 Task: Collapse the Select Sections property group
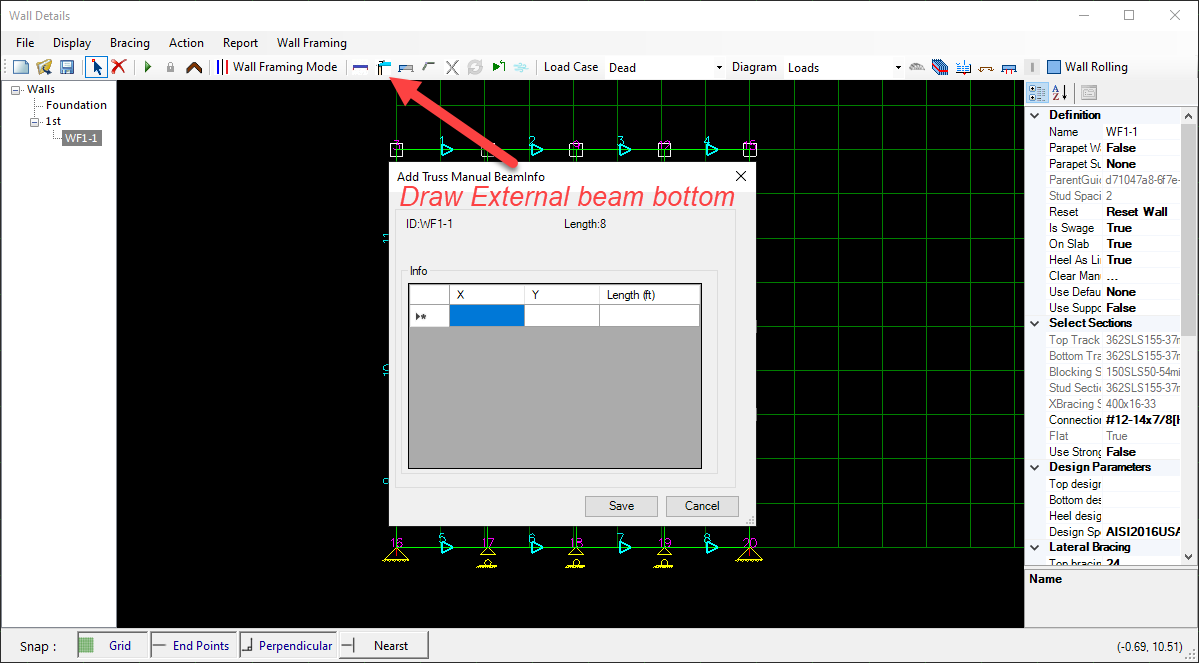click(1034, 323)
